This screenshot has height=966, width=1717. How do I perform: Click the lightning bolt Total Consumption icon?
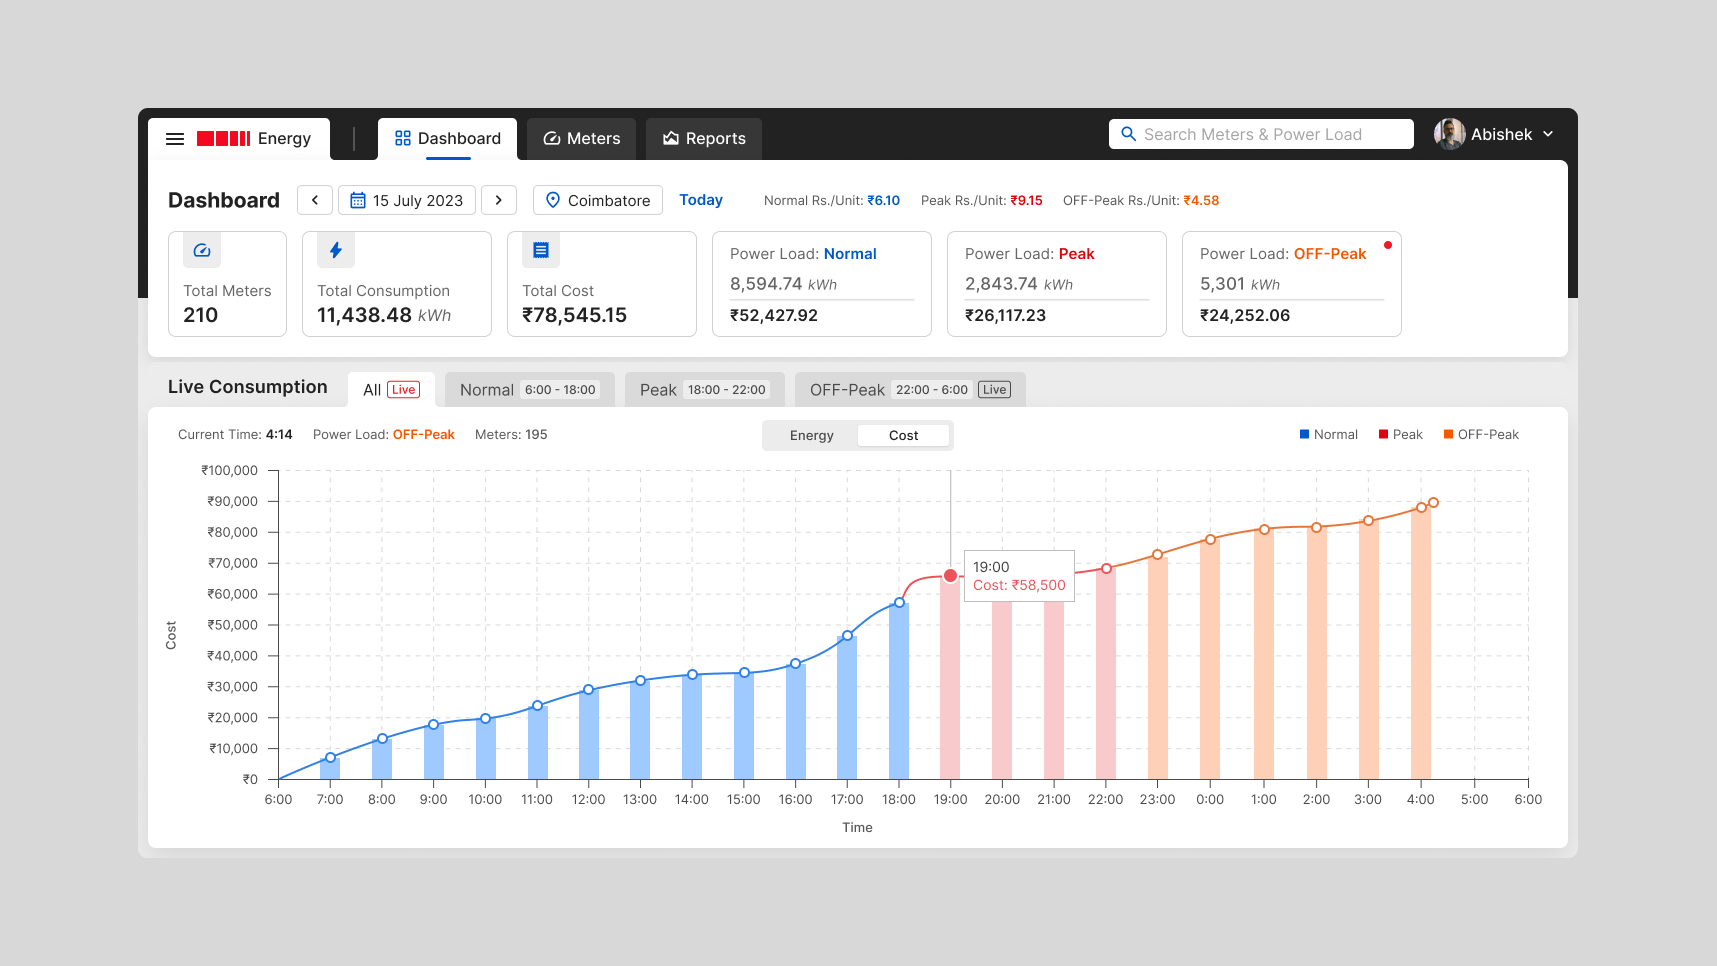[335, 250]
